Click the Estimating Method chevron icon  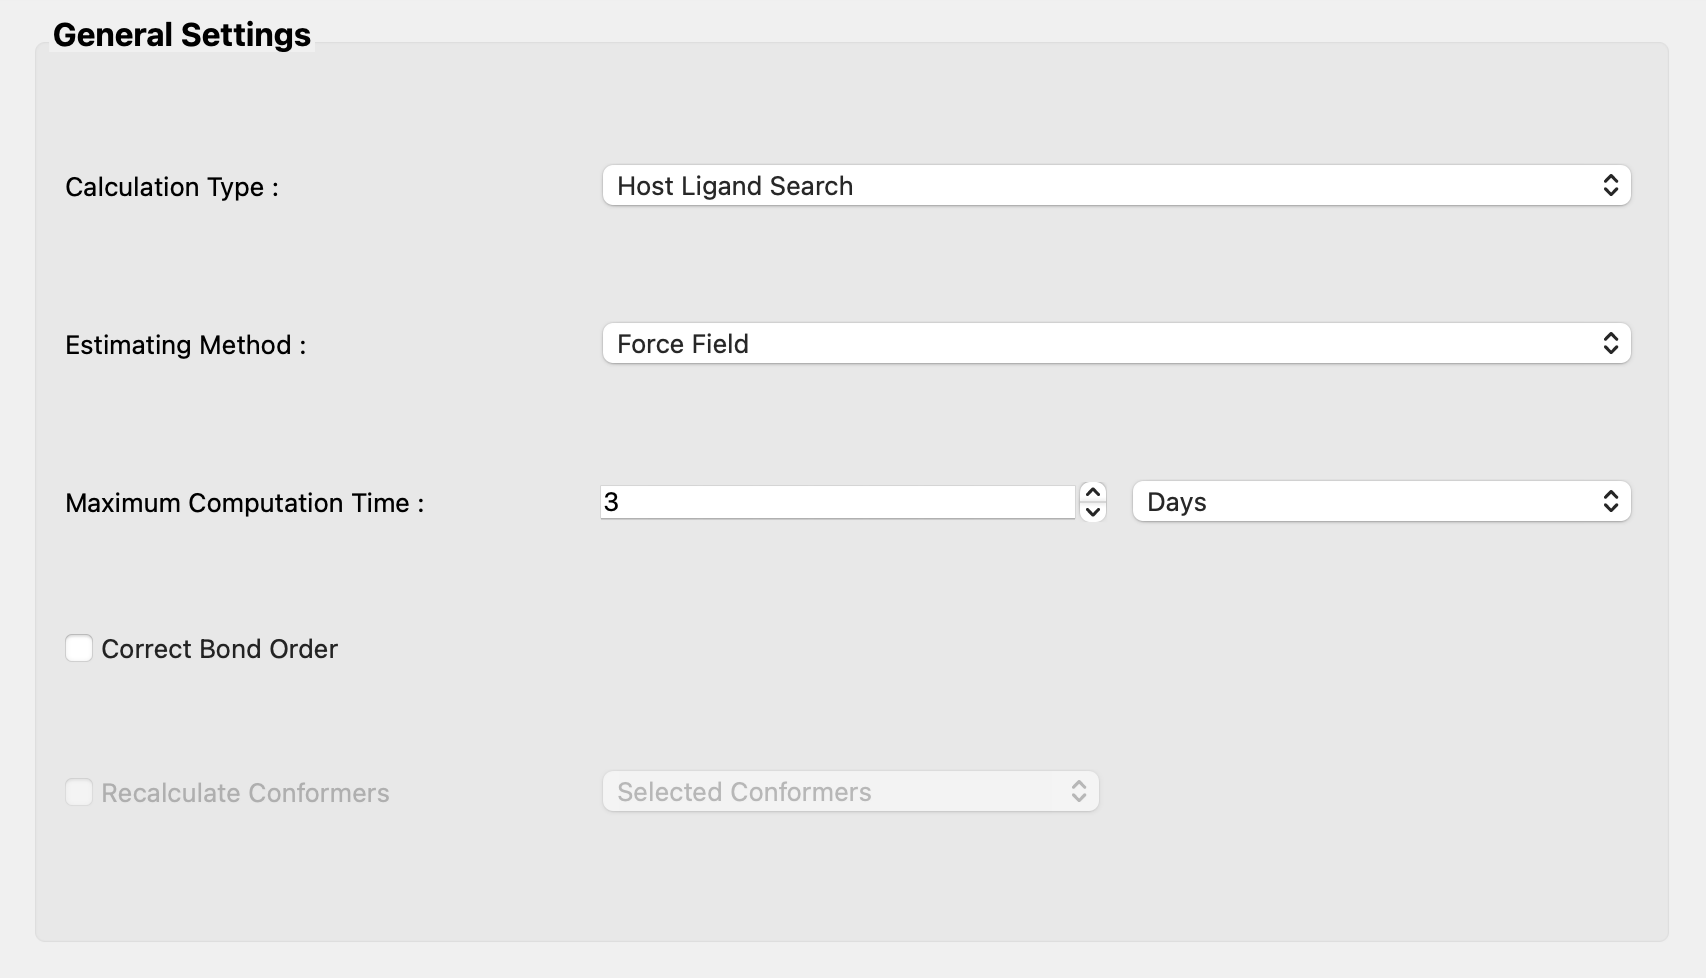pyautogui.click(x=1611, y=343)
